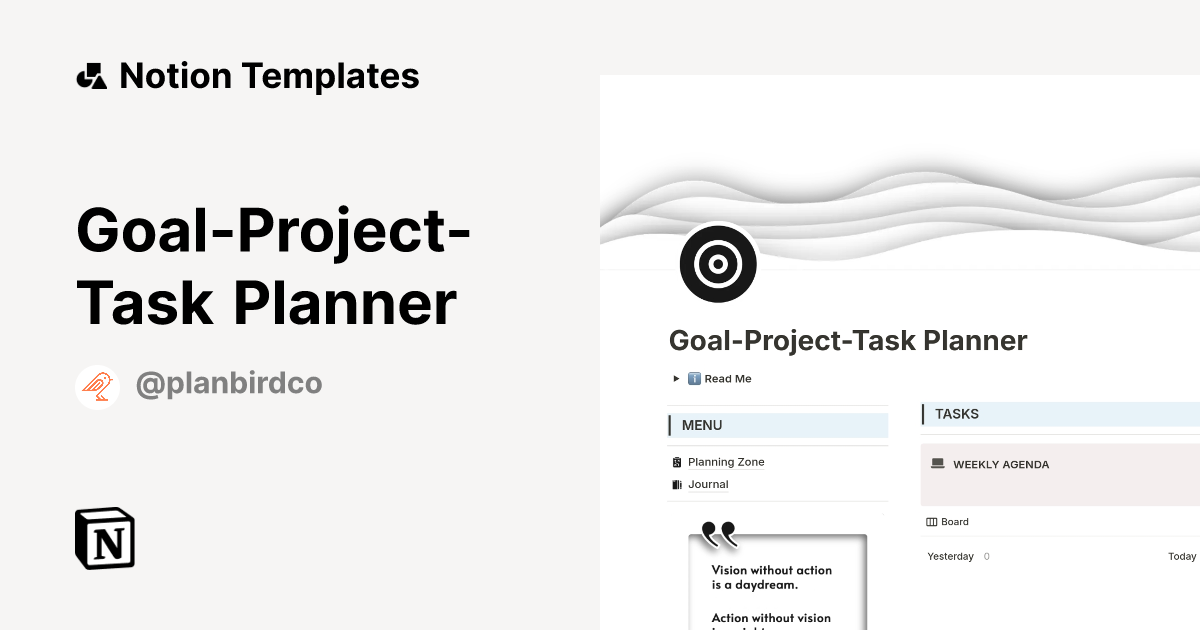Click the MENU callout heading
1200x630 pixels.
pyautogui.click(x=701, y=425)
